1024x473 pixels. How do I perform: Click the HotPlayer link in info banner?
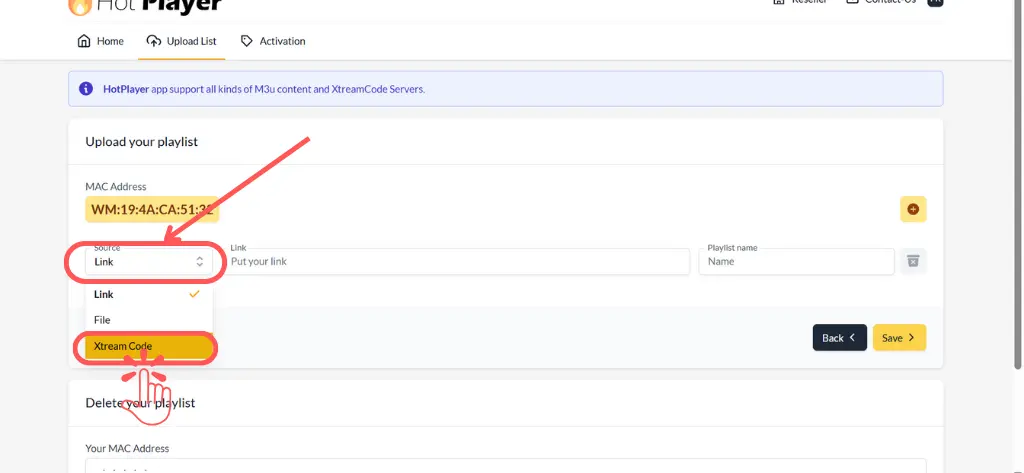point(126,89)
